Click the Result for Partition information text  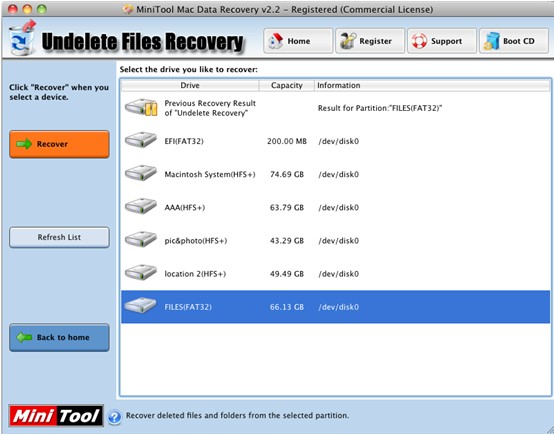coord(380,108)
